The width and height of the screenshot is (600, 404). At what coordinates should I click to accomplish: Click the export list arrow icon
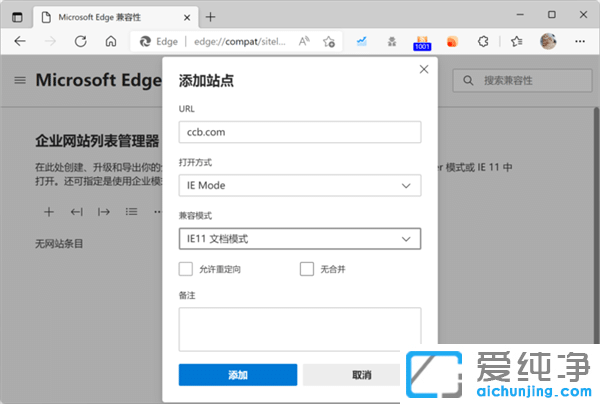pos(104,212)
